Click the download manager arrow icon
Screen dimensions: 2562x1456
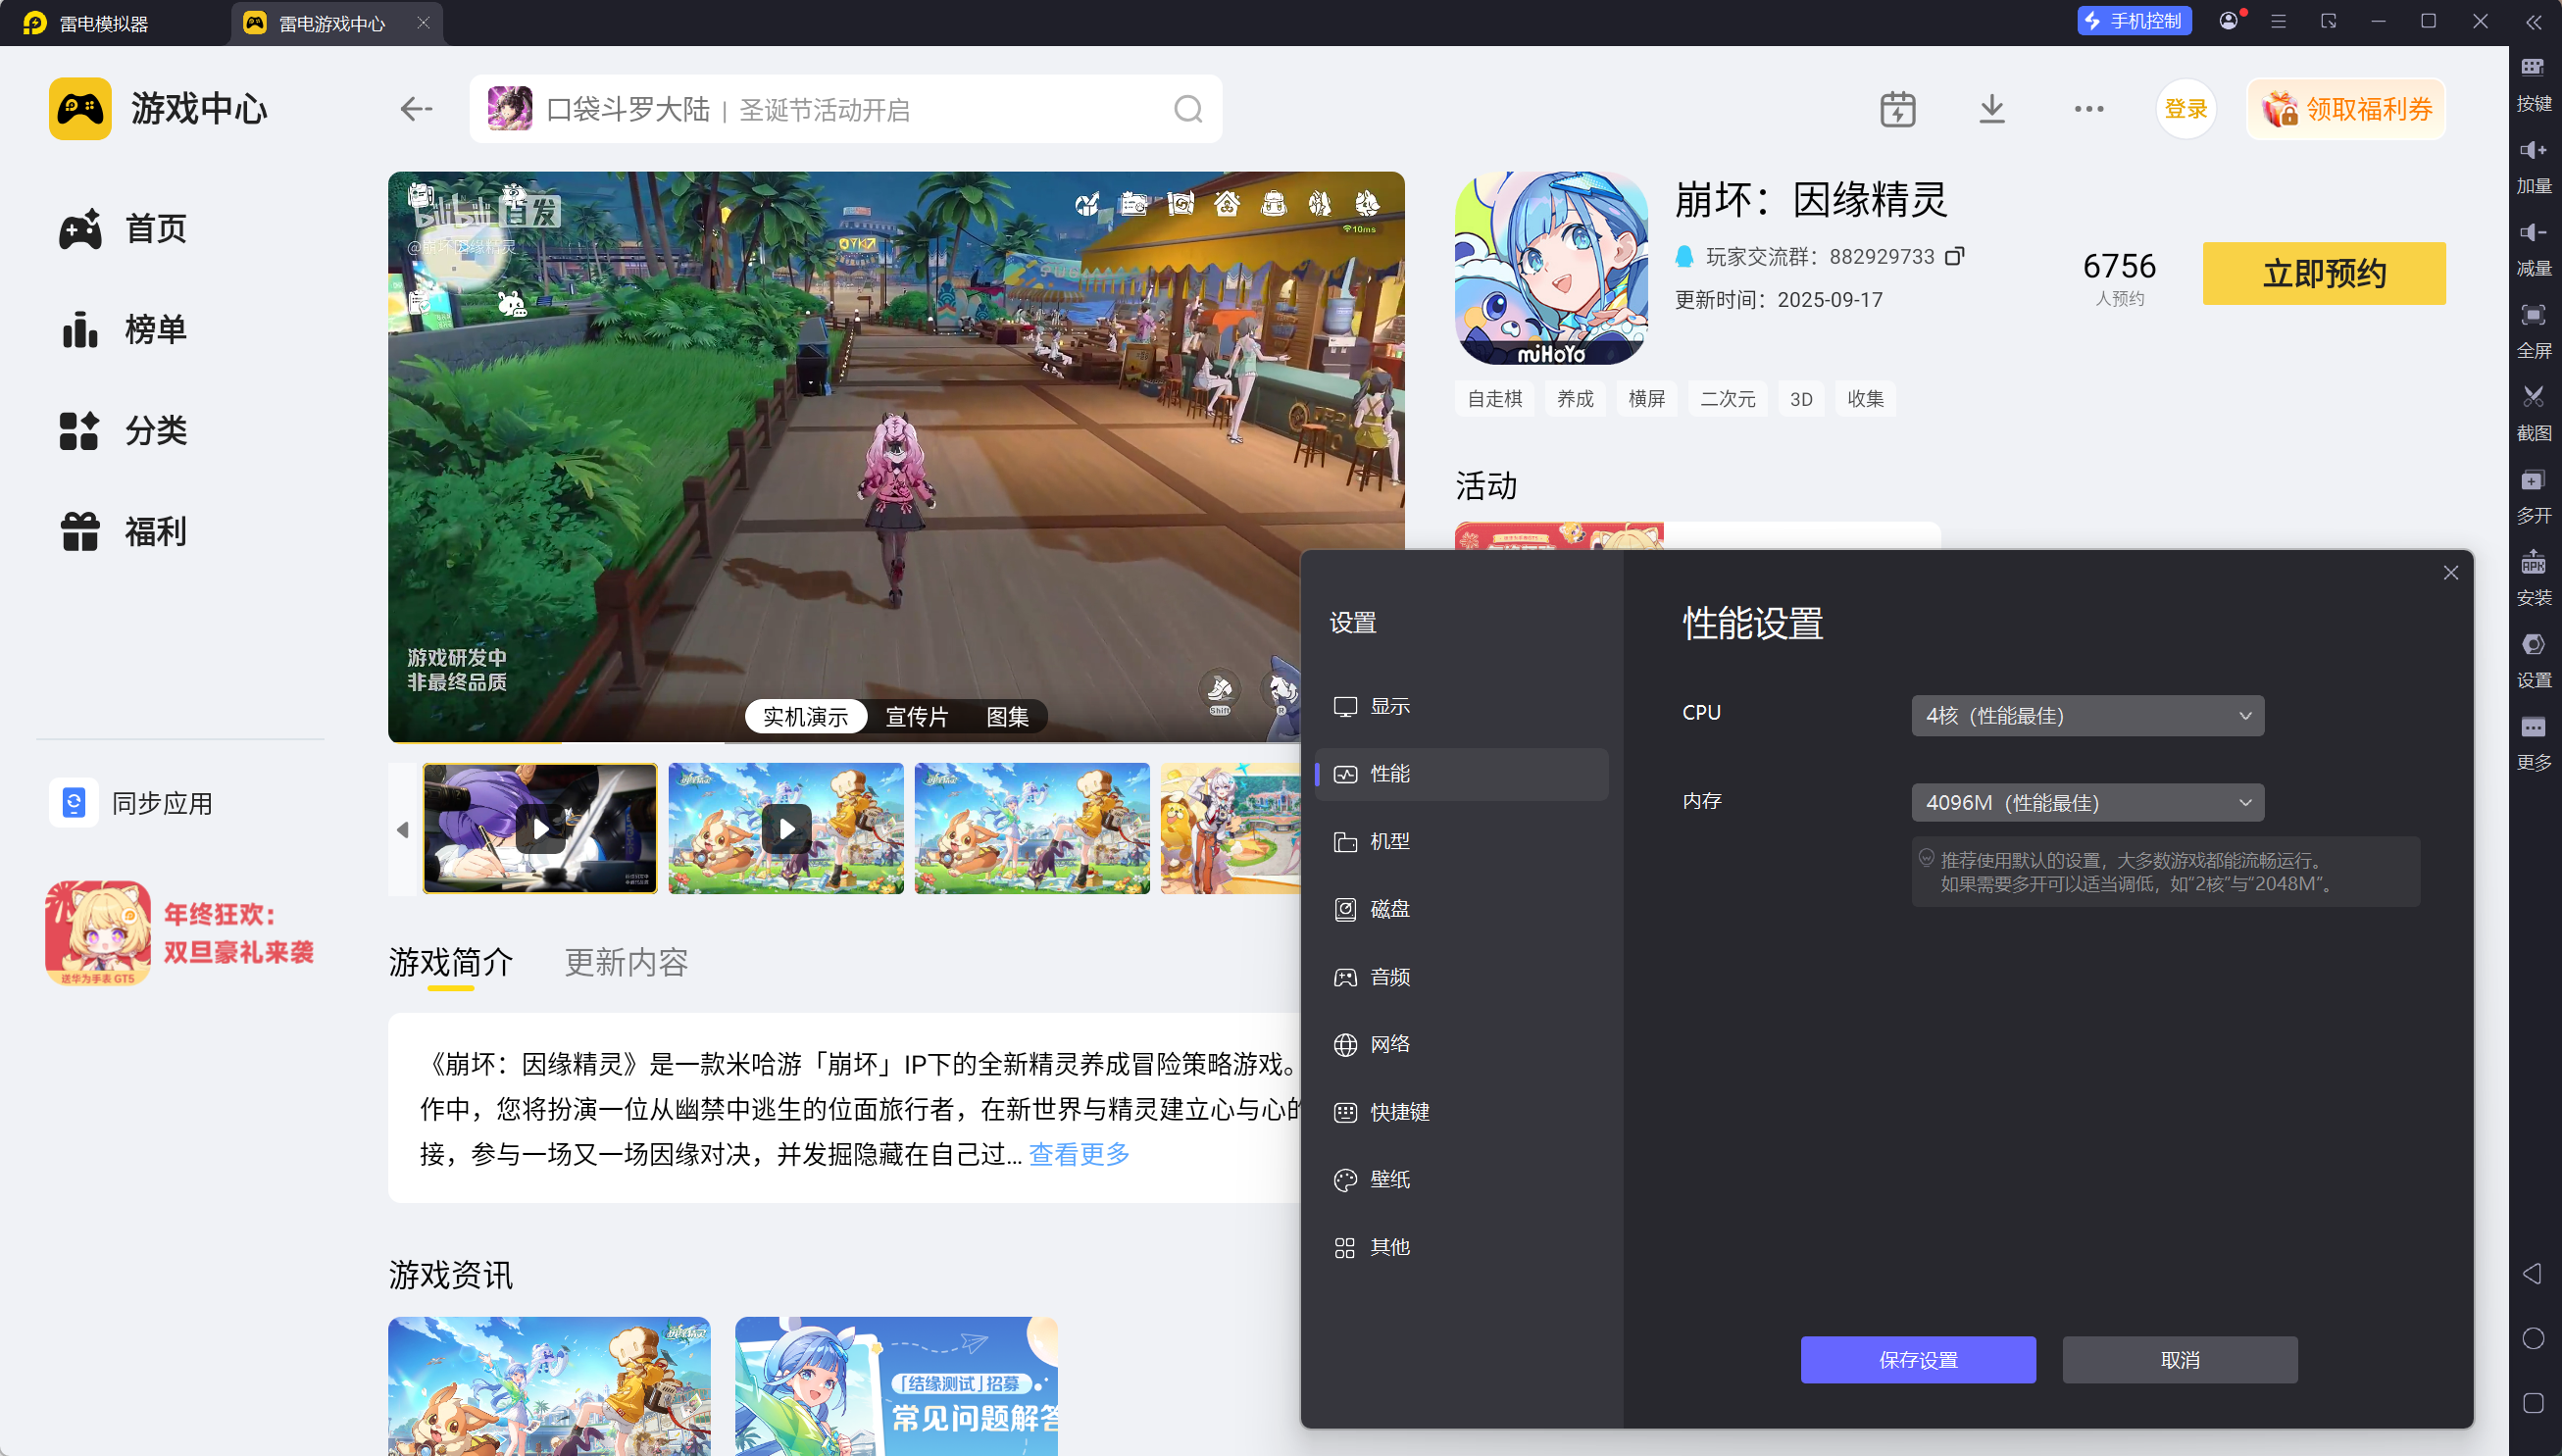pos(1992,109)
